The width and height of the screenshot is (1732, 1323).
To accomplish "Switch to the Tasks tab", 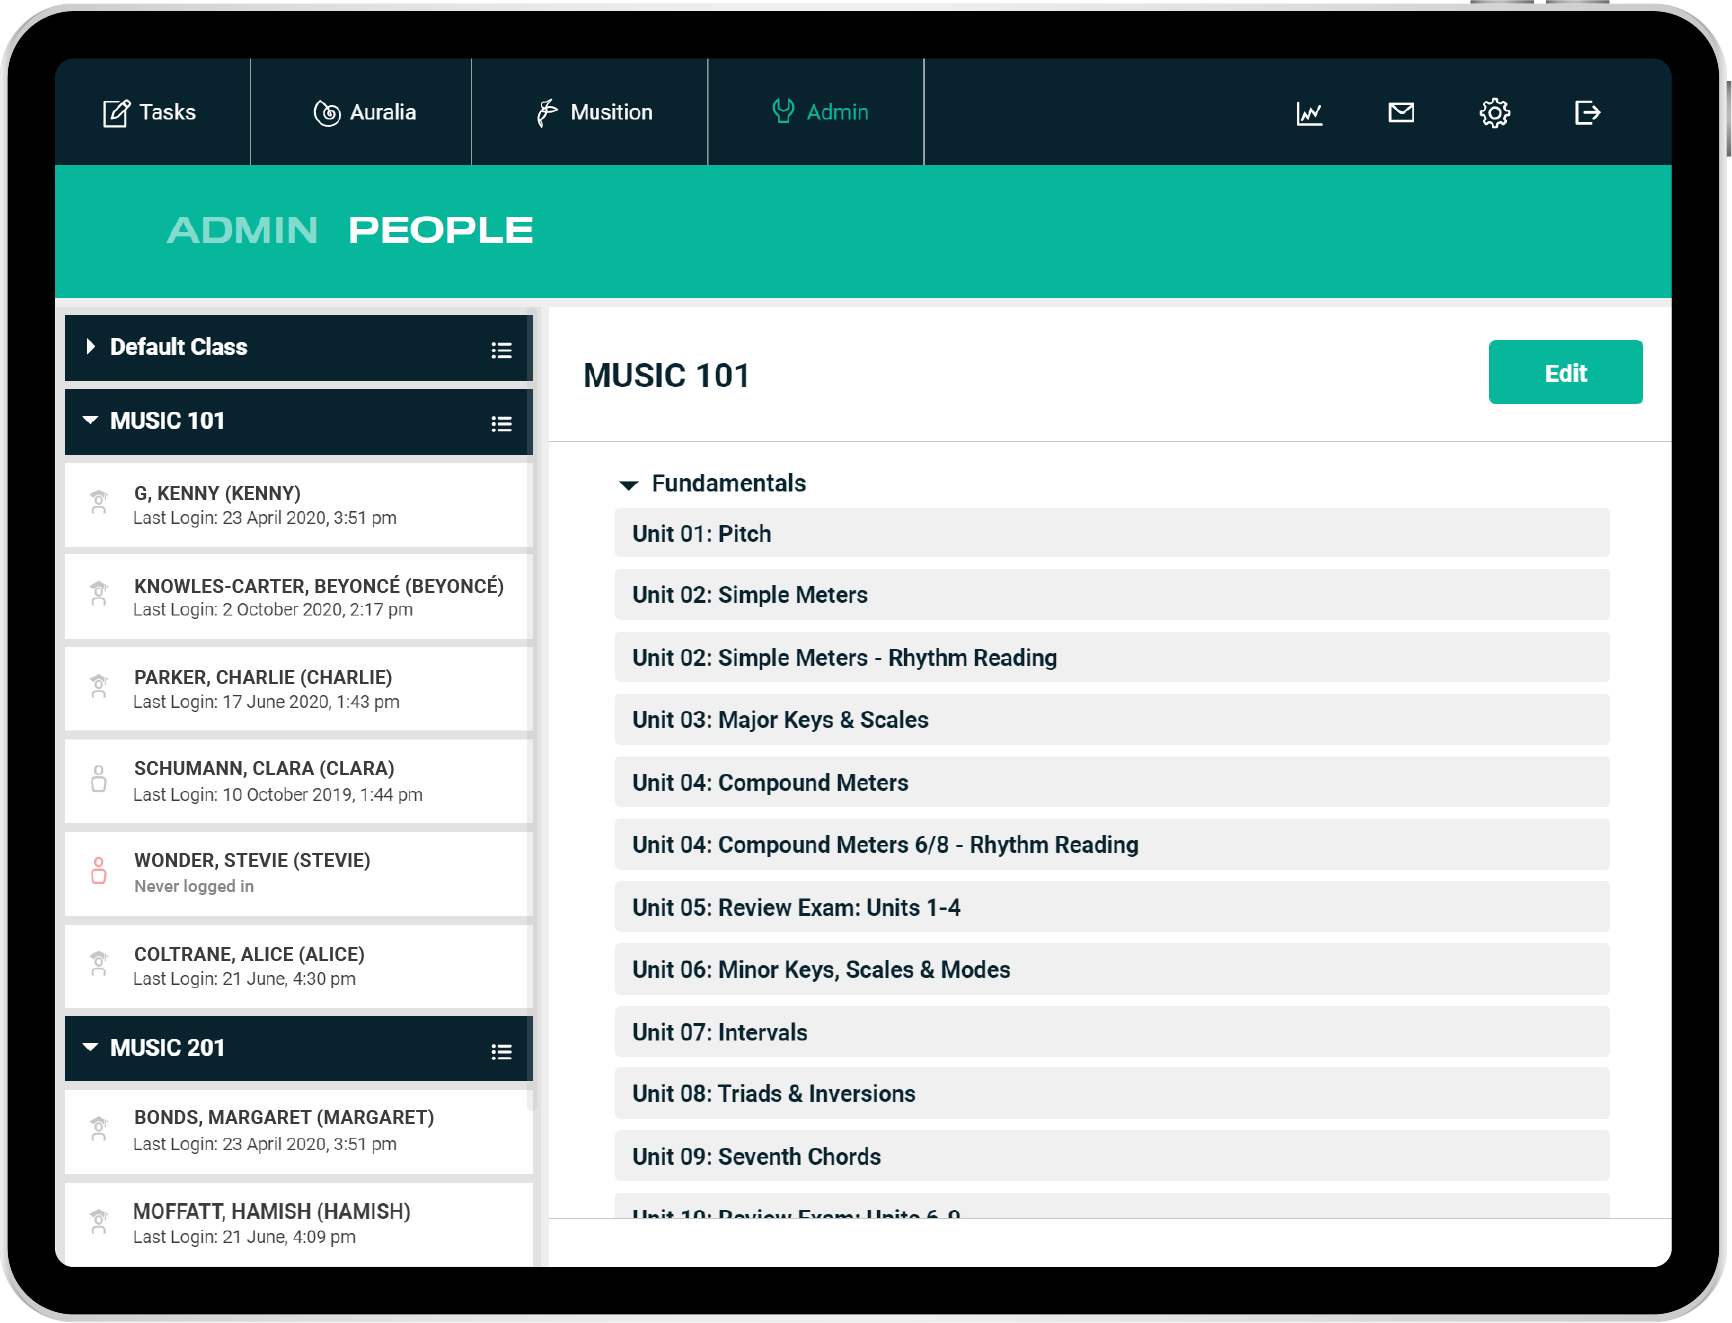I will tap(150, 113).
